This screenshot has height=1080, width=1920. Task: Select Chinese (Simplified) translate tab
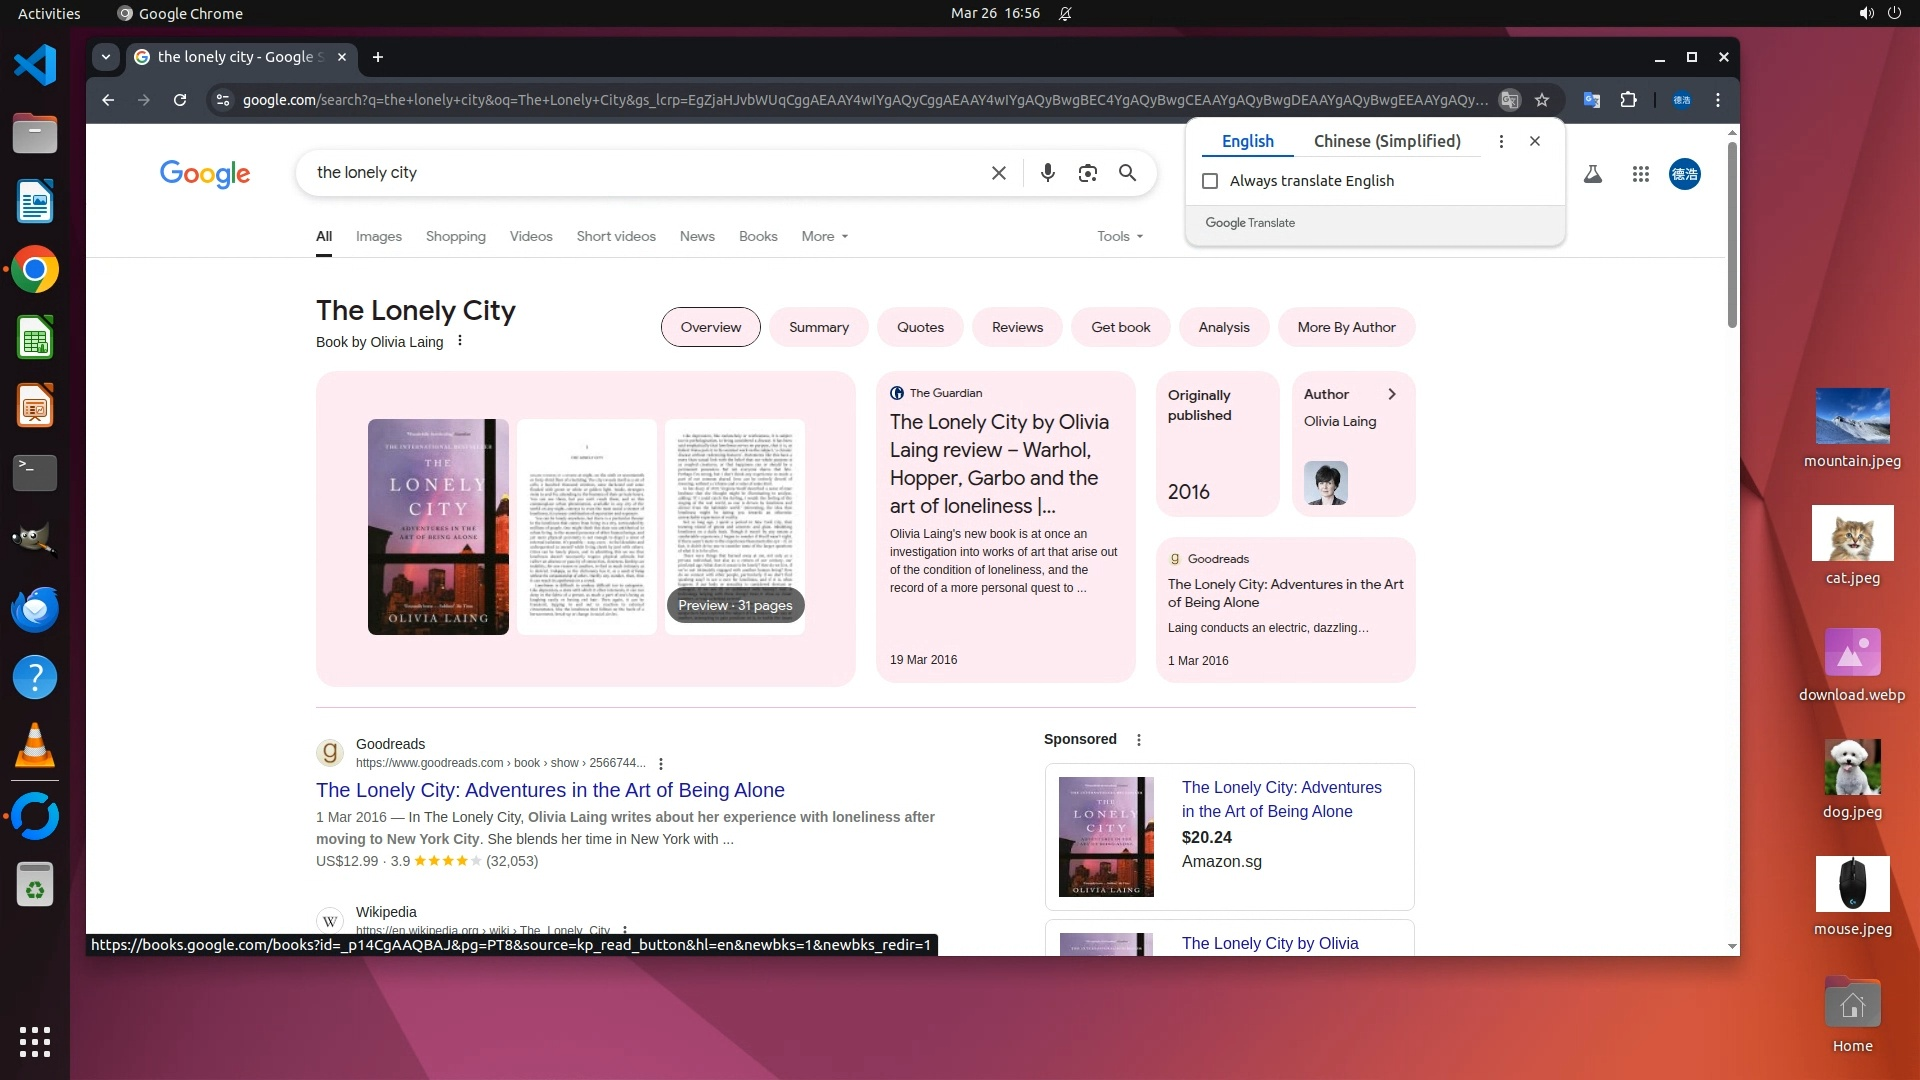click(1386, 141)
